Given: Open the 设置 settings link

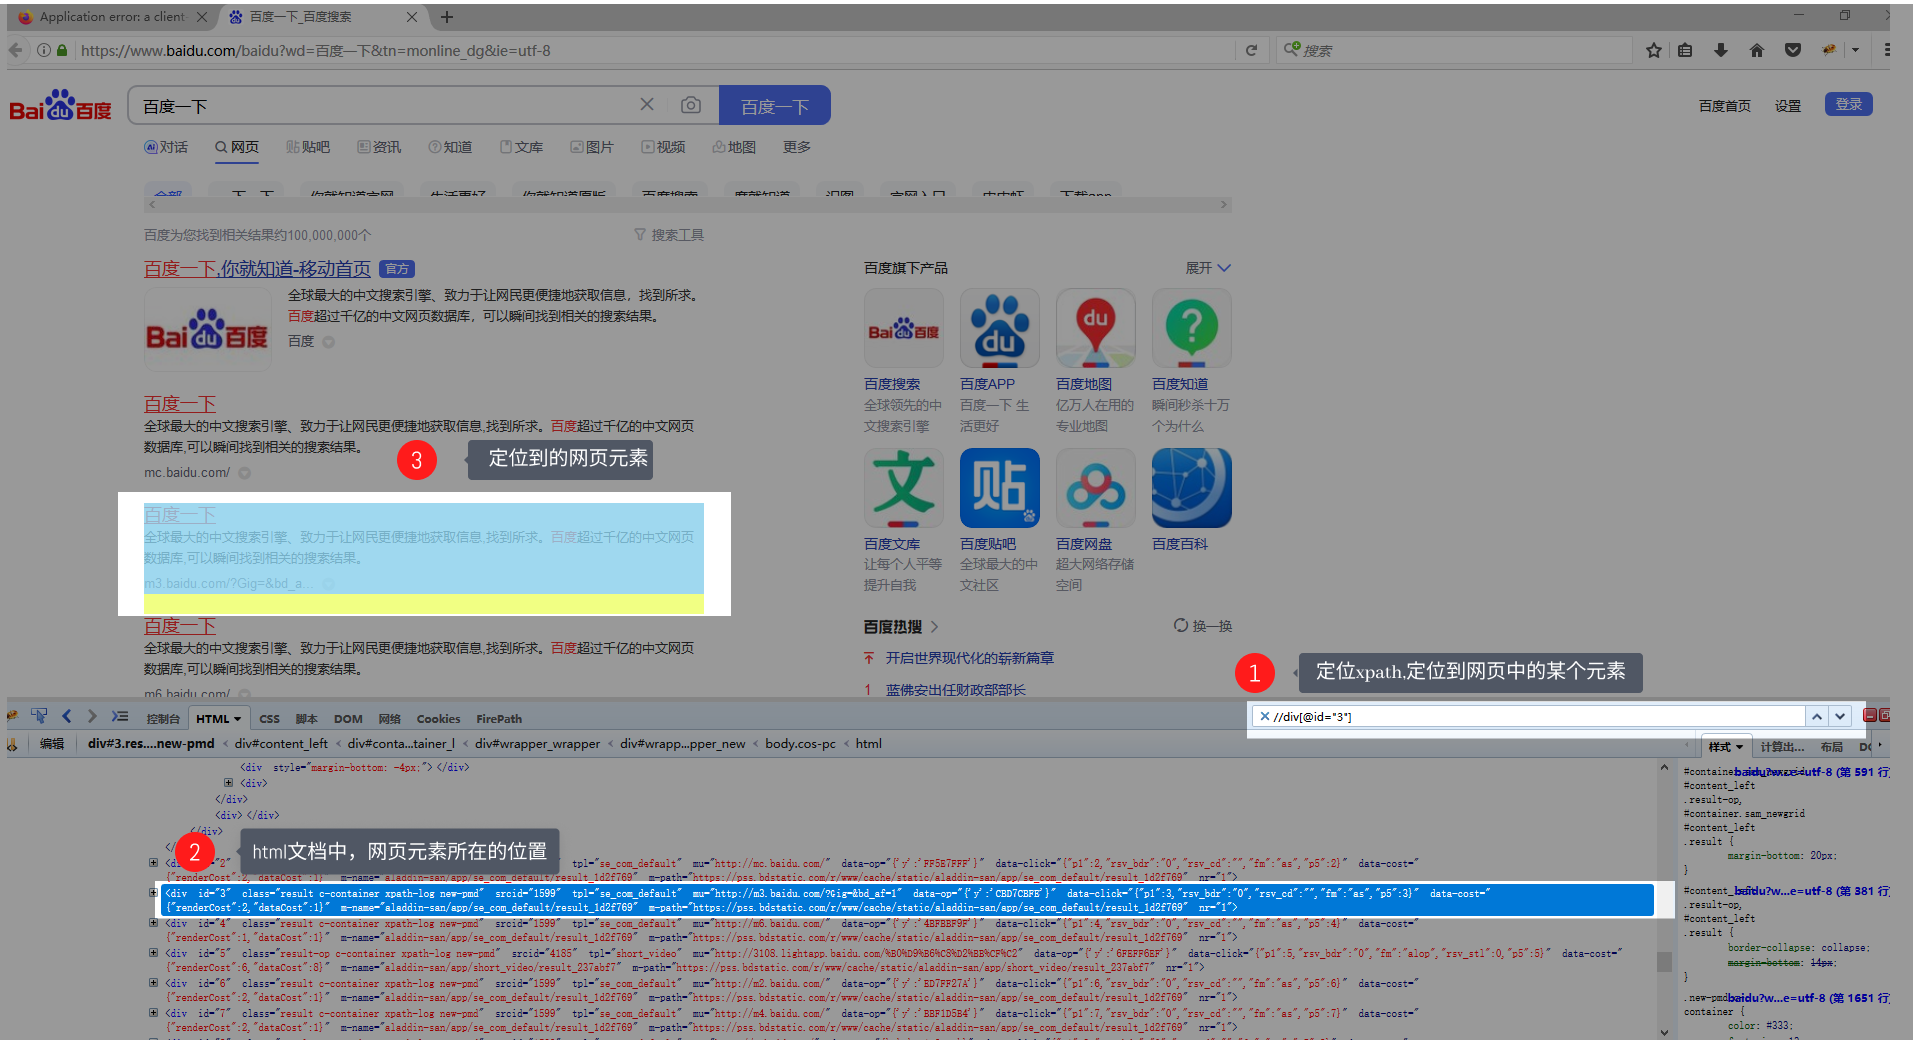Looking at the screenshot, I should (1788, 105).
